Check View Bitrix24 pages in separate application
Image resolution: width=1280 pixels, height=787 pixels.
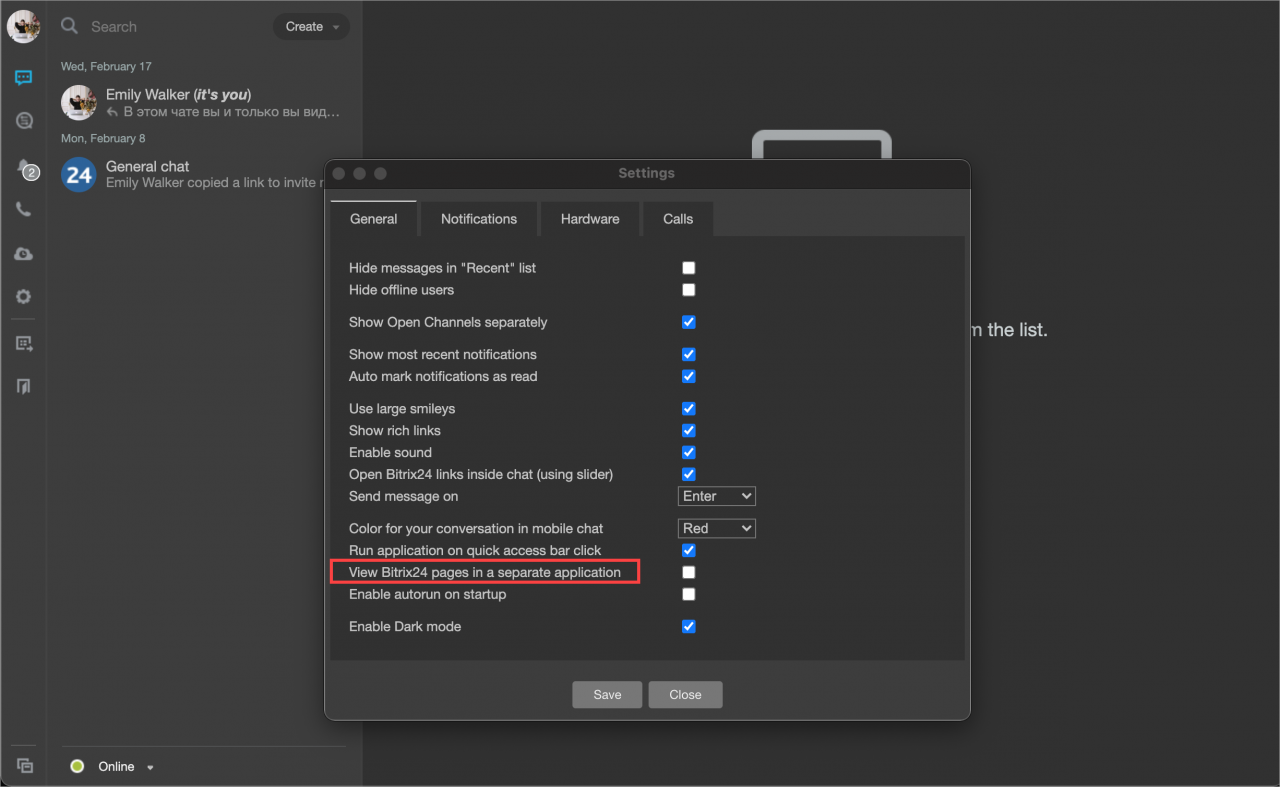pos(688,572)
